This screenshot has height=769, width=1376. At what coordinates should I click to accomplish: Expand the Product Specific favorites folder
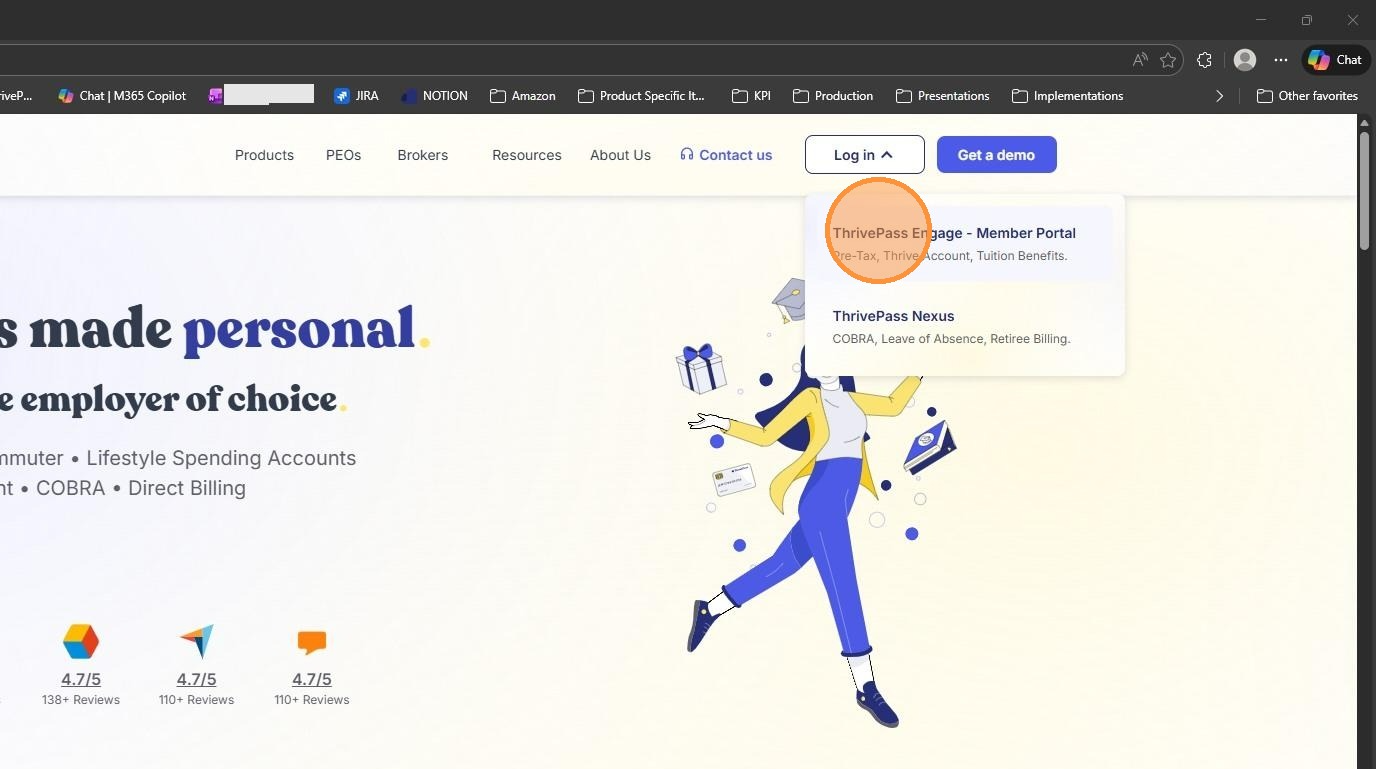(x=642, y=96)
